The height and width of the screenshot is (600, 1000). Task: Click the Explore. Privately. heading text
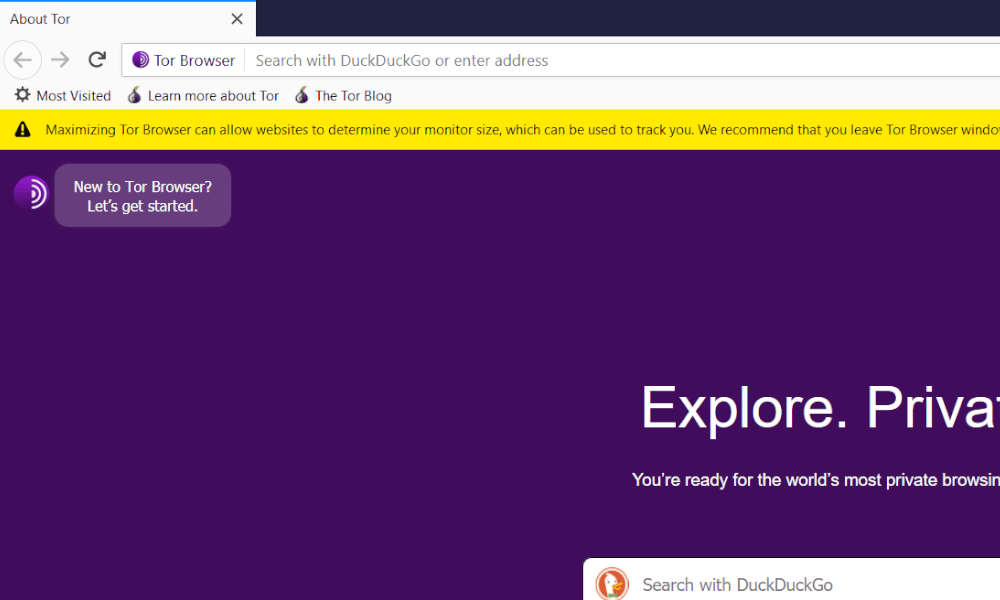(x=820, y=408)
